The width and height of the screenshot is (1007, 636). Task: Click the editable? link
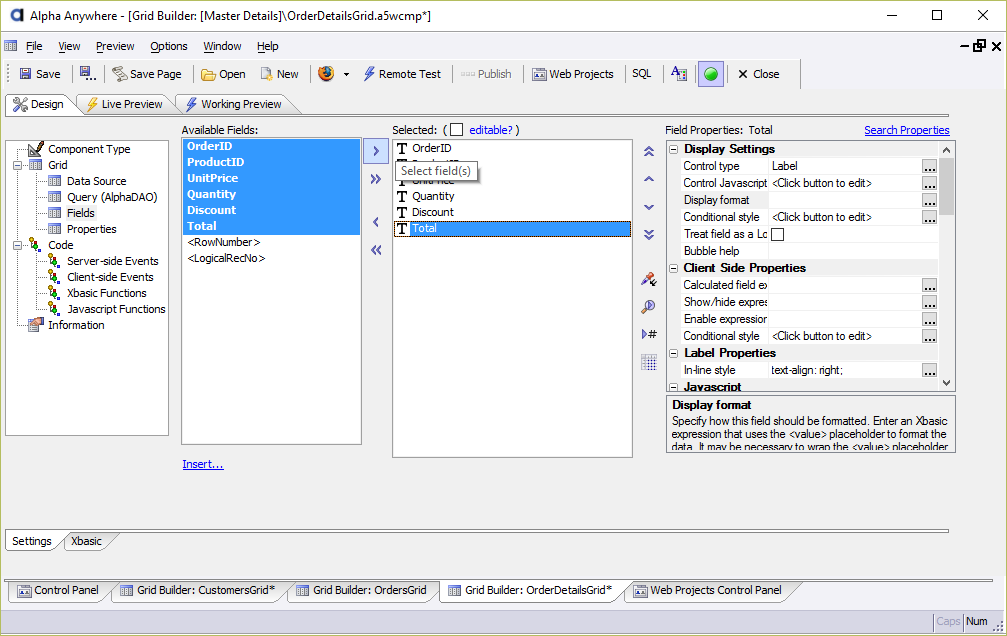tap(491, 130)
